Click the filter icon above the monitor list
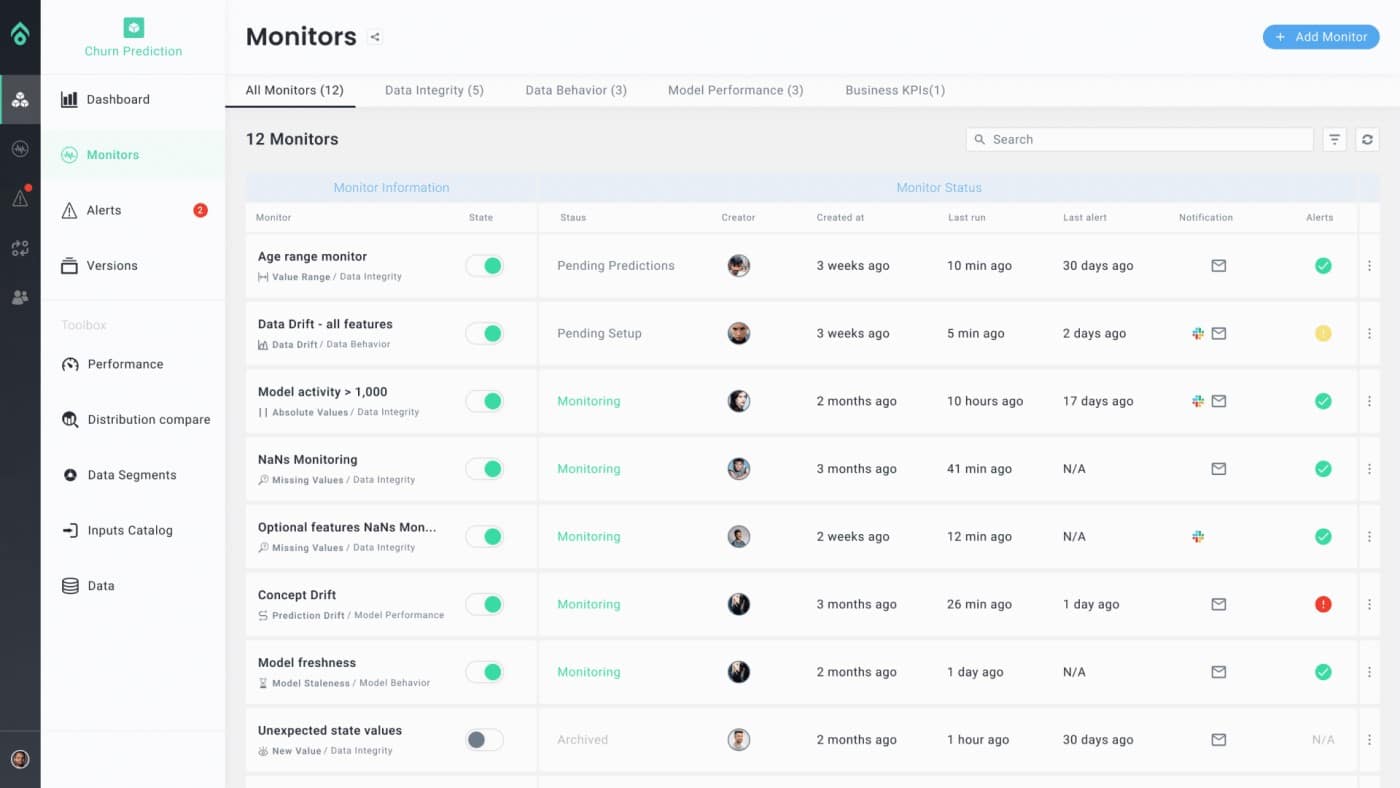The width and height of the screenshot is (1400, 788). (1334, 139)
